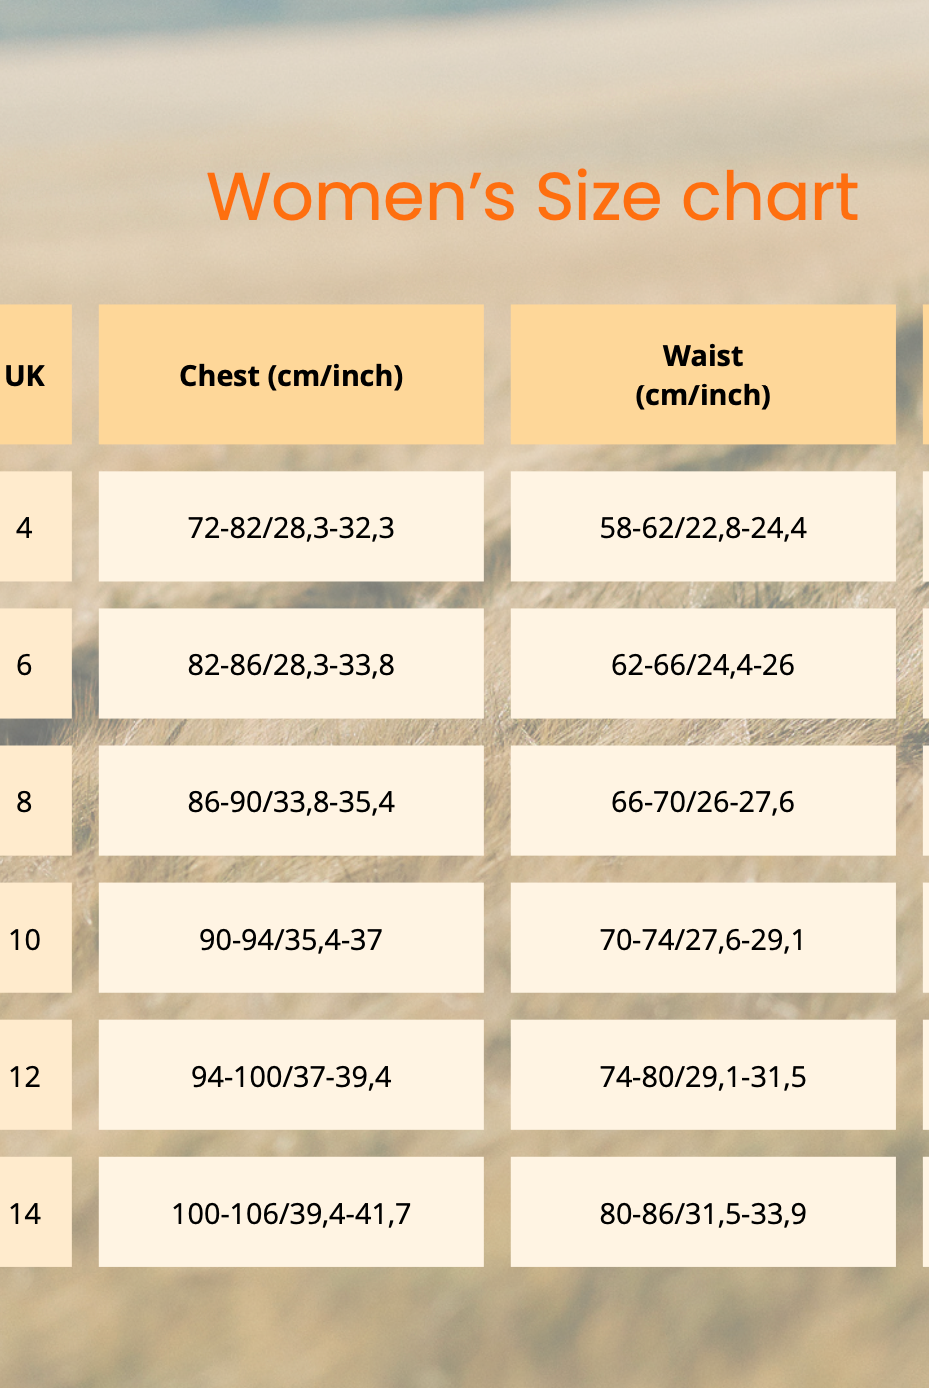Select chest cell 100-106/39,4-41,7
Screen dimensions: 929x1388
tap(291, 1213)
